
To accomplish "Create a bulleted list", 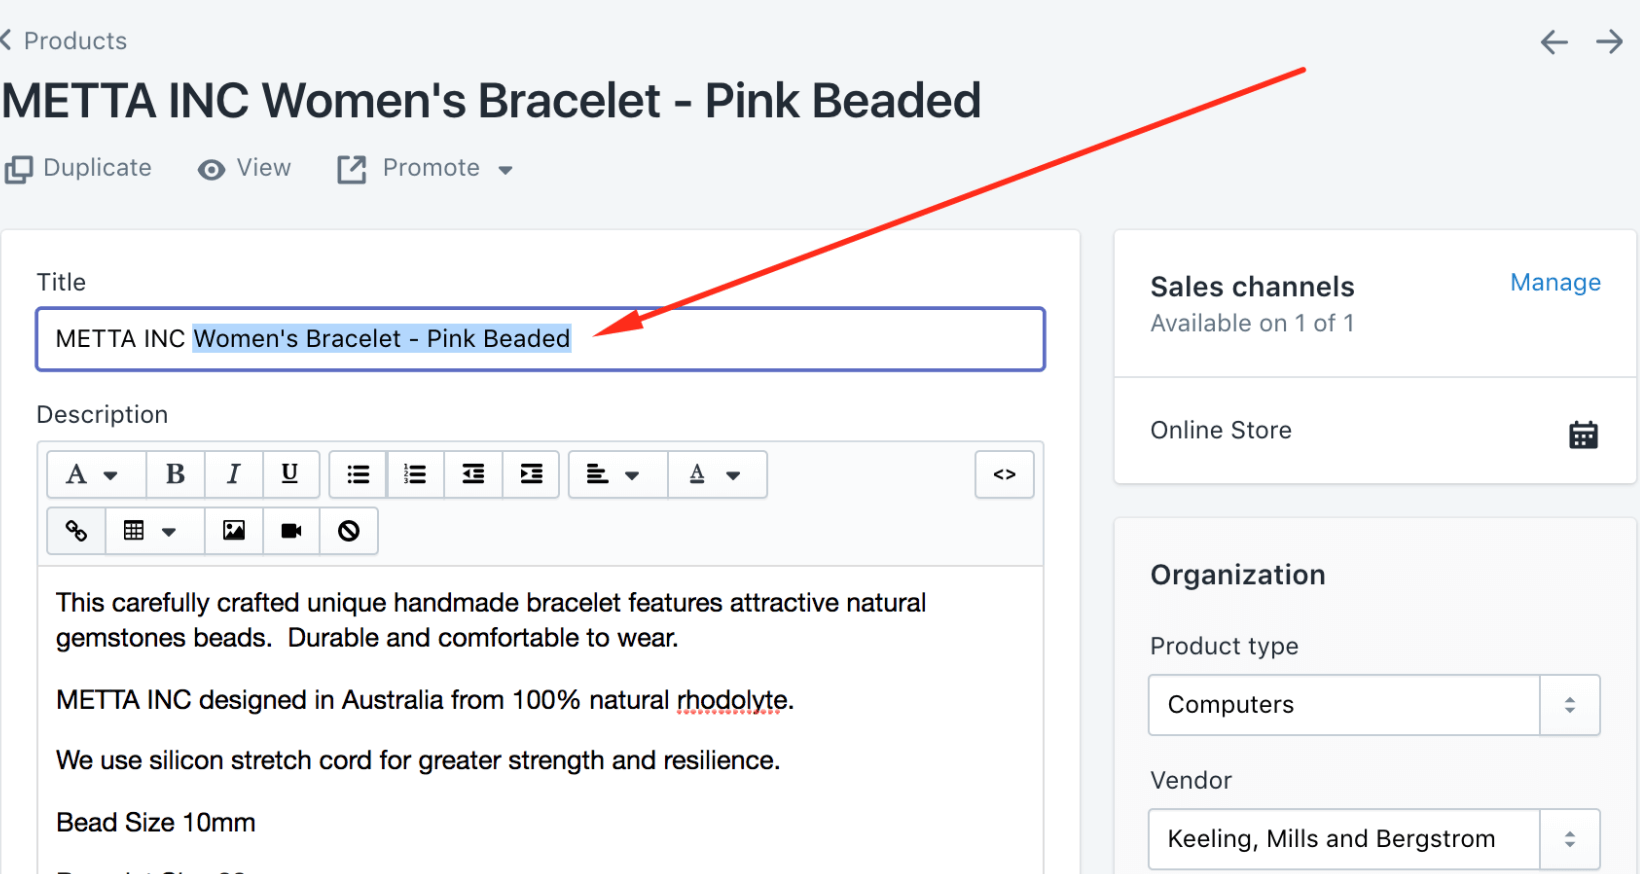I will click(x=357, y=474).
